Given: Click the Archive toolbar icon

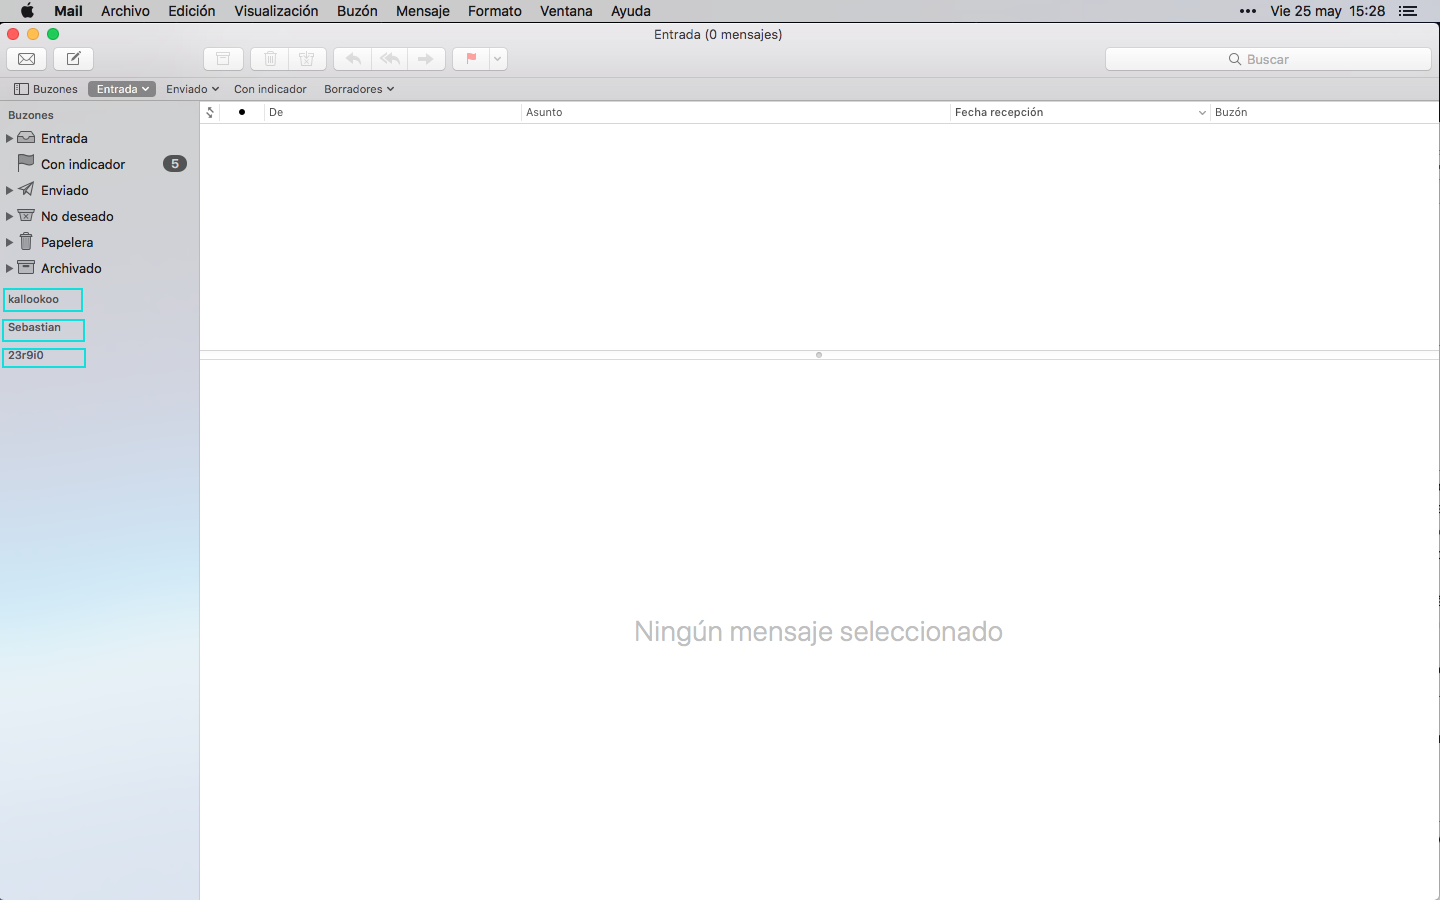Looking at the screenshot, I should click(223, 59).
